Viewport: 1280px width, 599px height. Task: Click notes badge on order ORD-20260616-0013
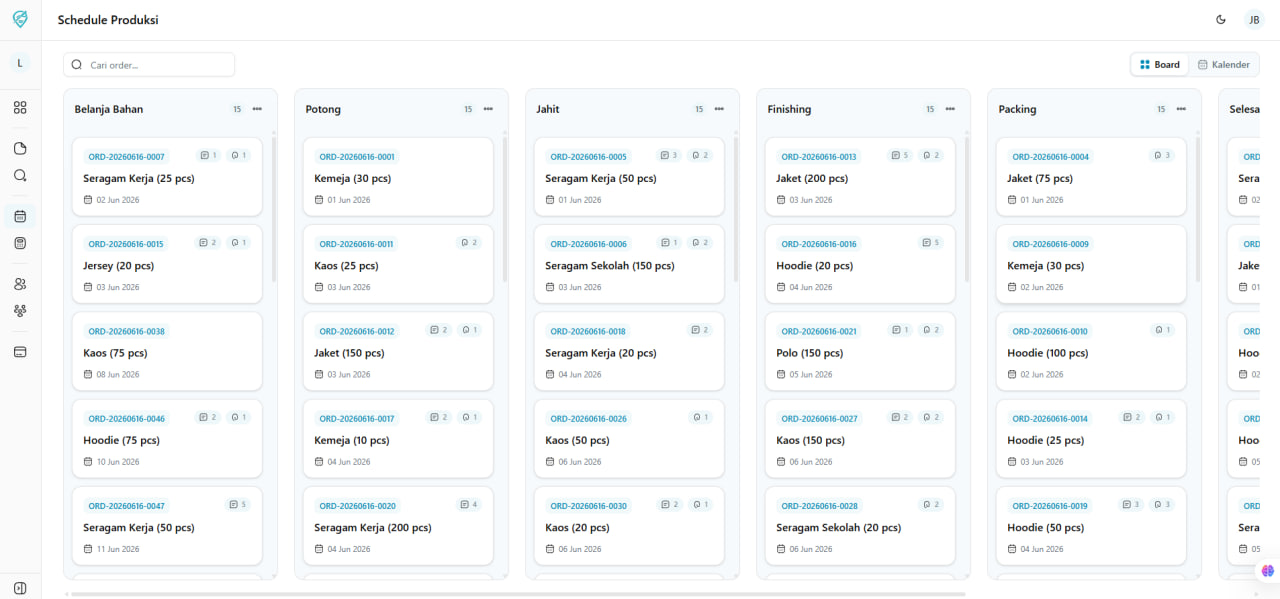click(x=901, y=156)
